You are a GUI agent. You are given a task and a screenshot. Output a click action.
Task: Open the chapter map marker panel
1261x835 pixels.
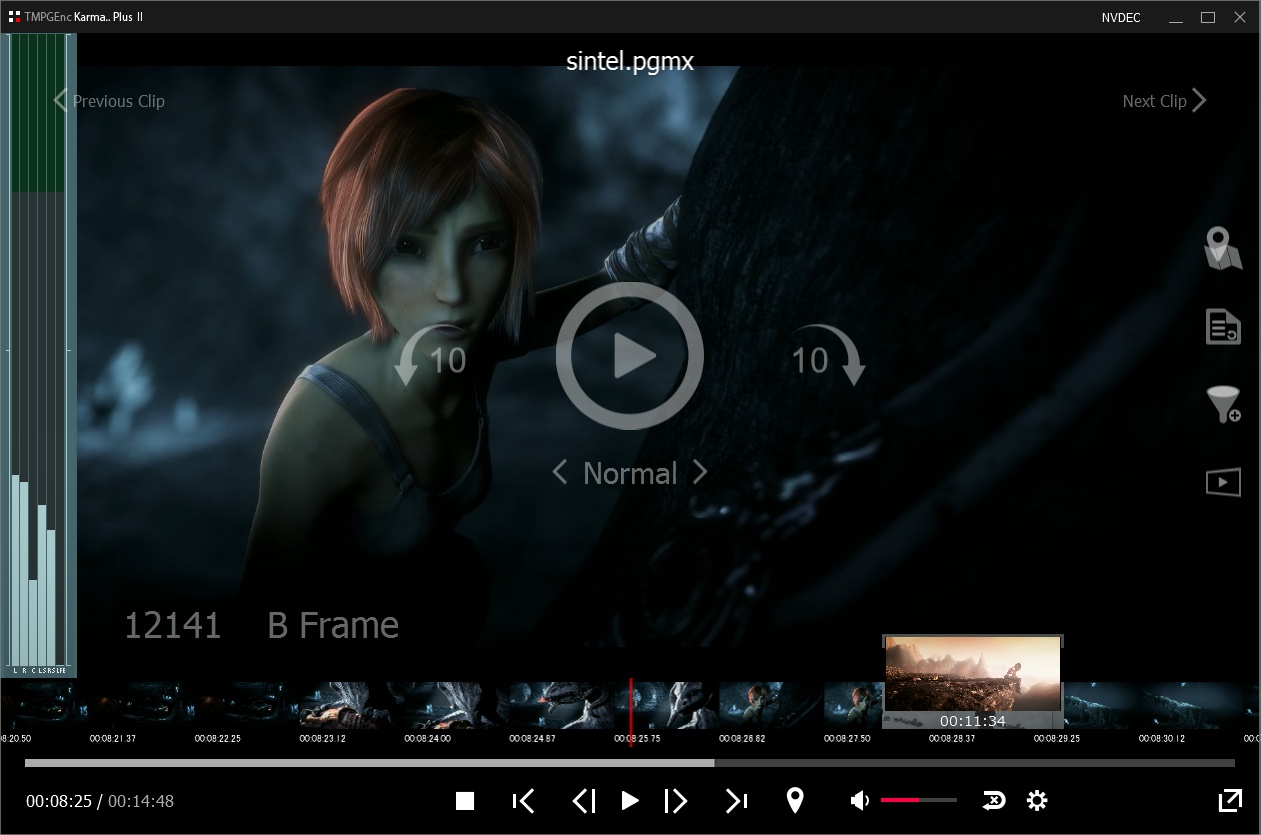pos(1223,248)
